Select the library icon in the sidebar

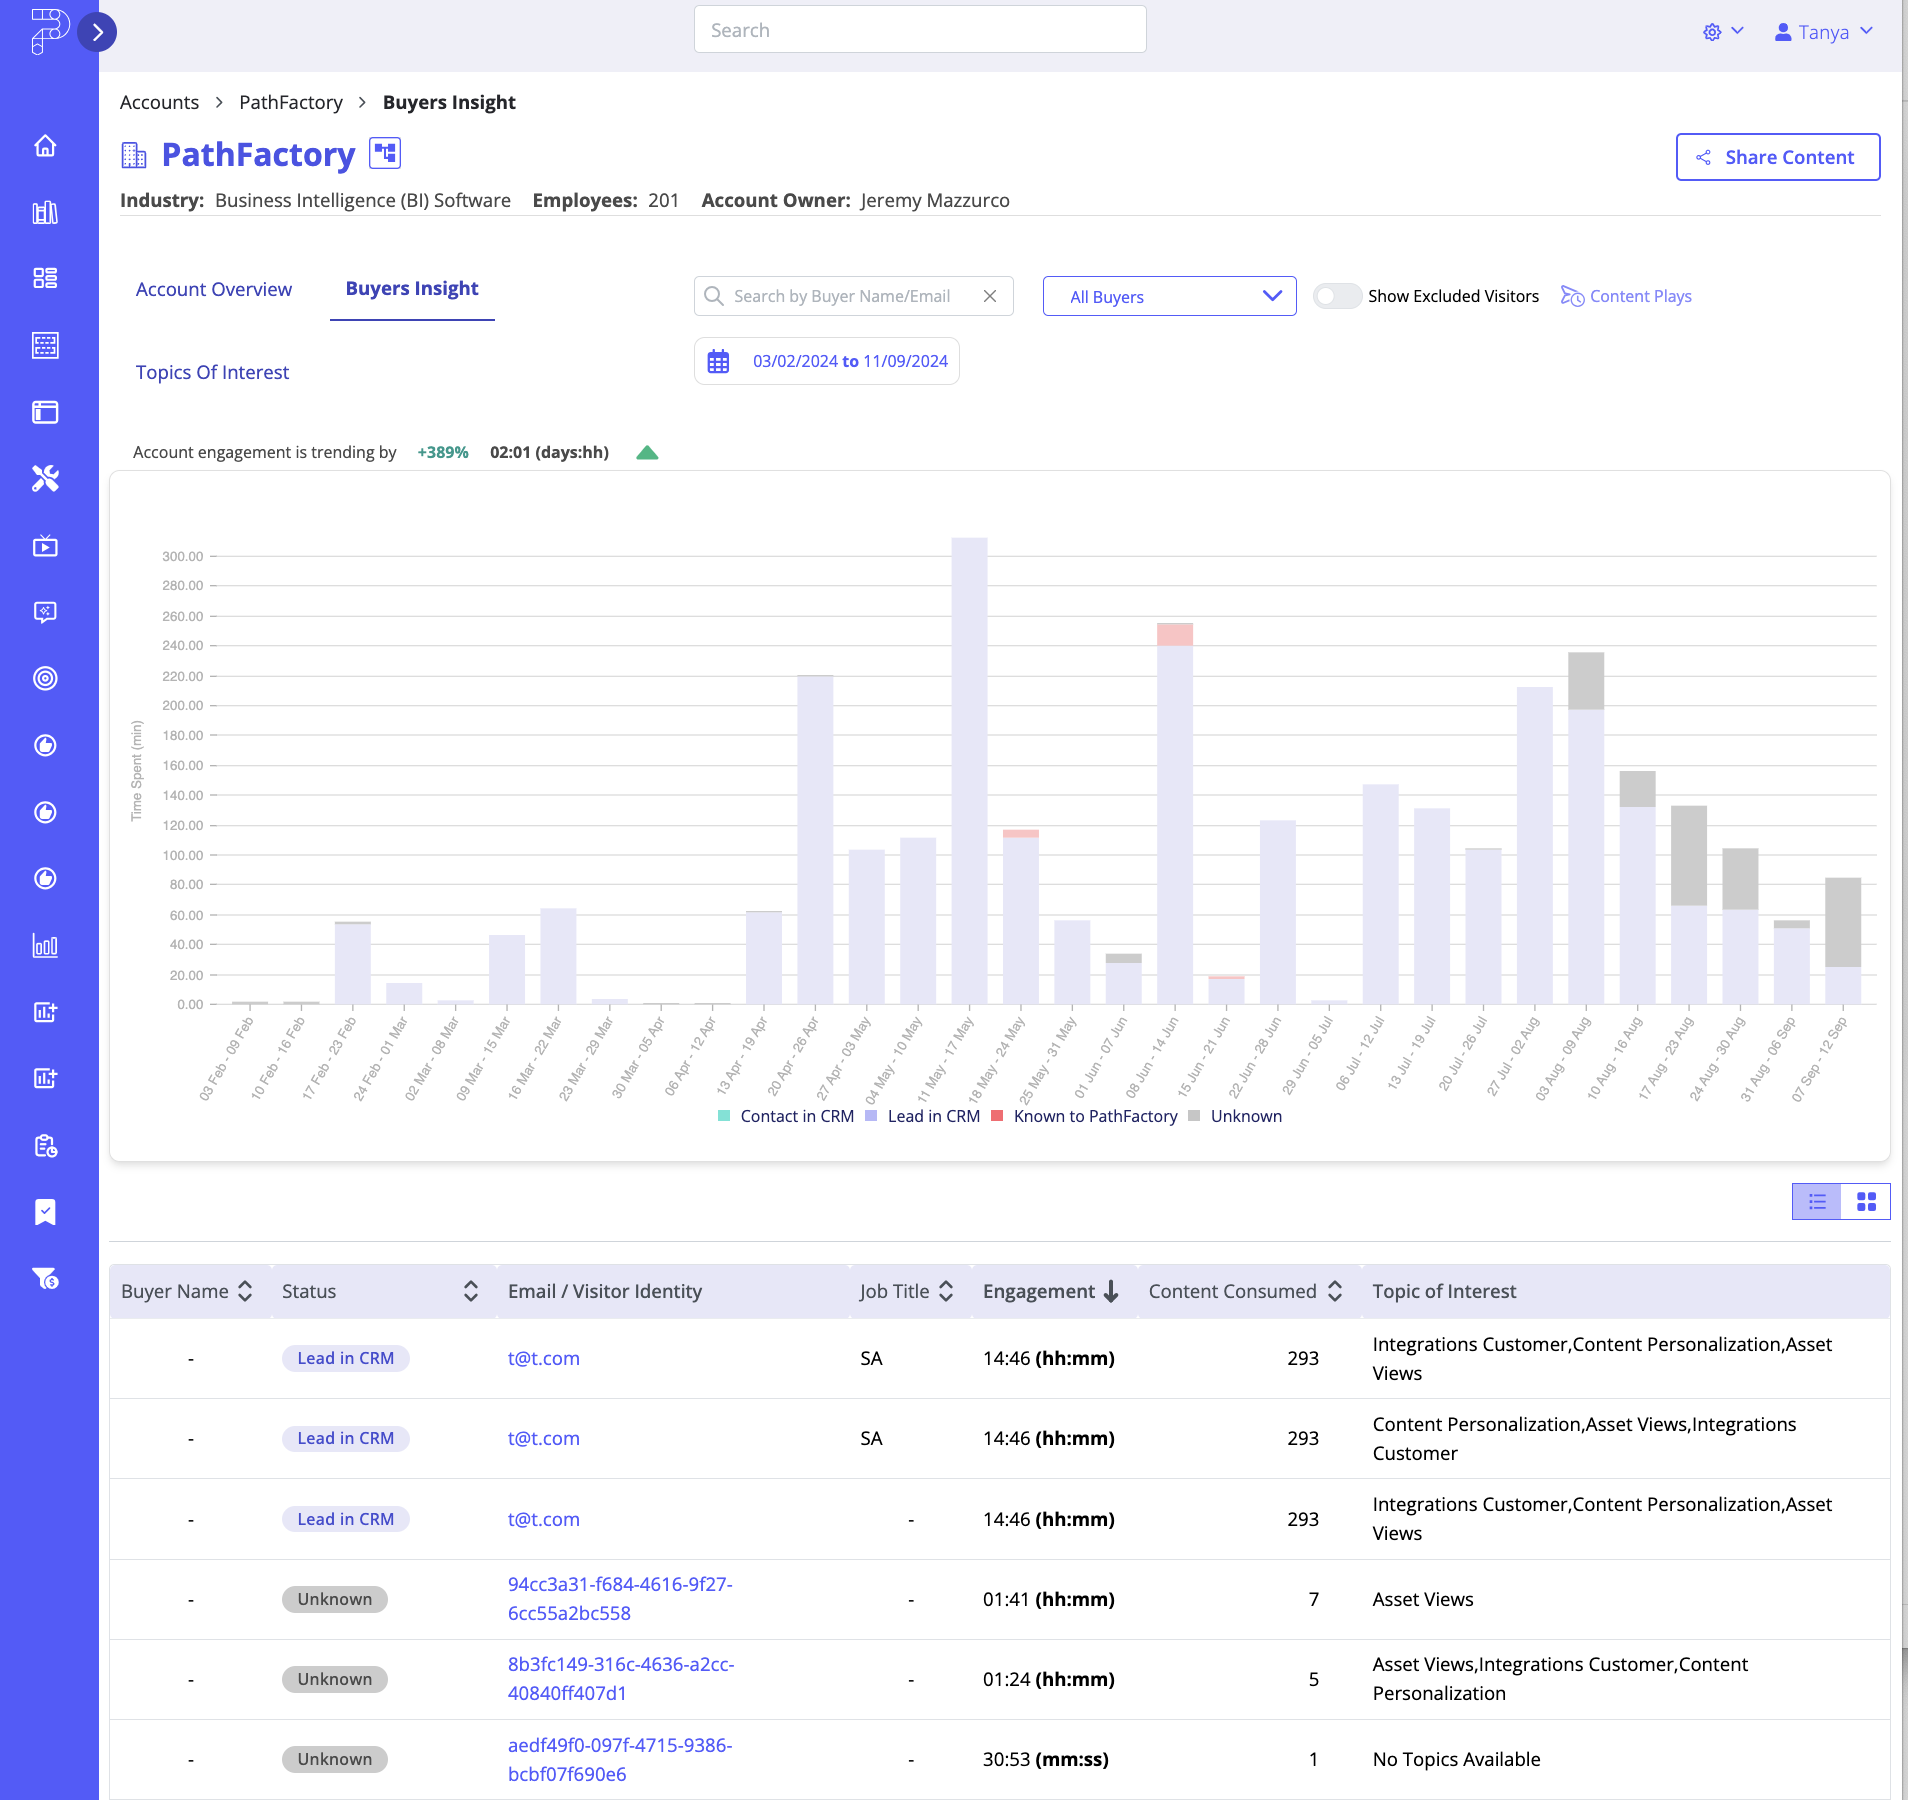pyautogui.click(x=47, y=211)
